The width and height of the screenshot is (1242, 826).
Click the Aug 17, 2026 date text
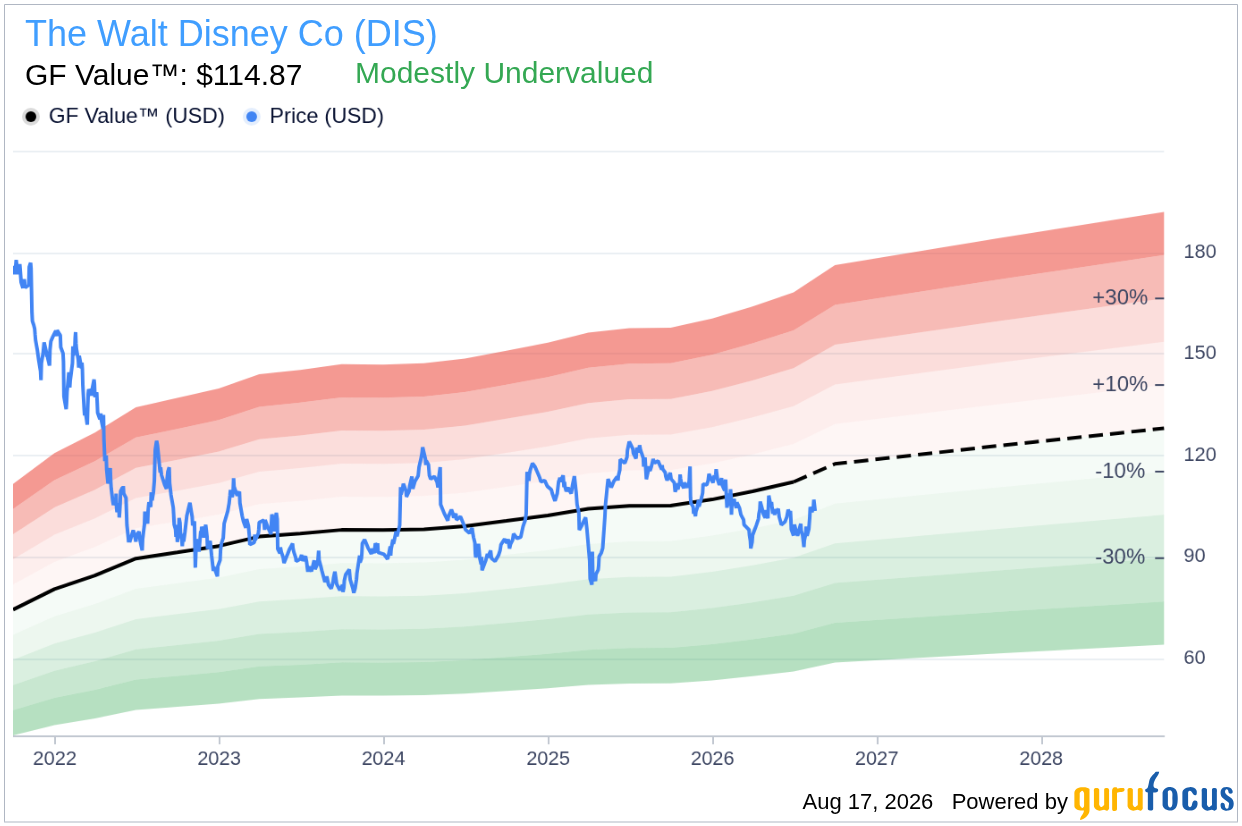867,802
